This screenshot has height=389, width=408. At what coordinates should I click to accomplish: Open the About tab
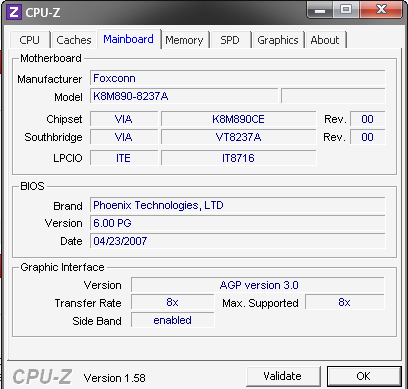tap(325, 40)
